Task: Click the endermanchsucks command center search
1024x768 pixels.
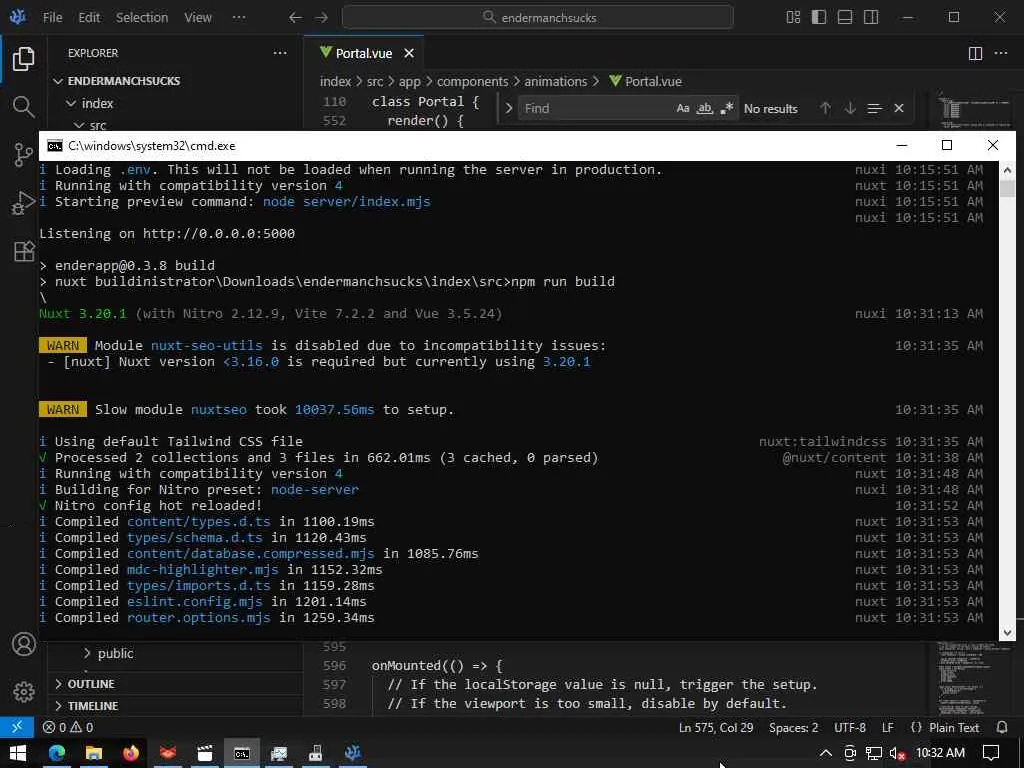Action: click(x=537, y=18)
